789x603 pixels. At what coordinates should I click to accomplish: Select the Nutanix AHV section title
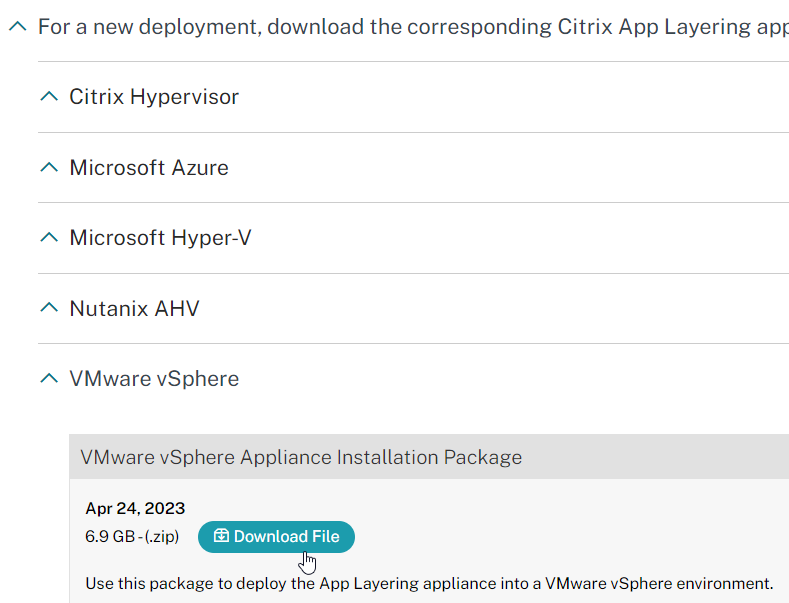[134, 309]
